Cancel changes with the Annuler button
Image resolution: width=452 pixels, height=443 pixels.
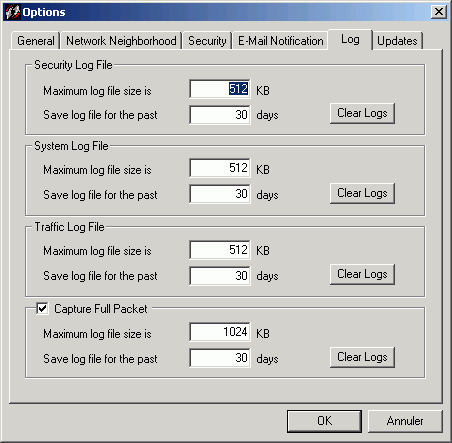pos(405,421)
